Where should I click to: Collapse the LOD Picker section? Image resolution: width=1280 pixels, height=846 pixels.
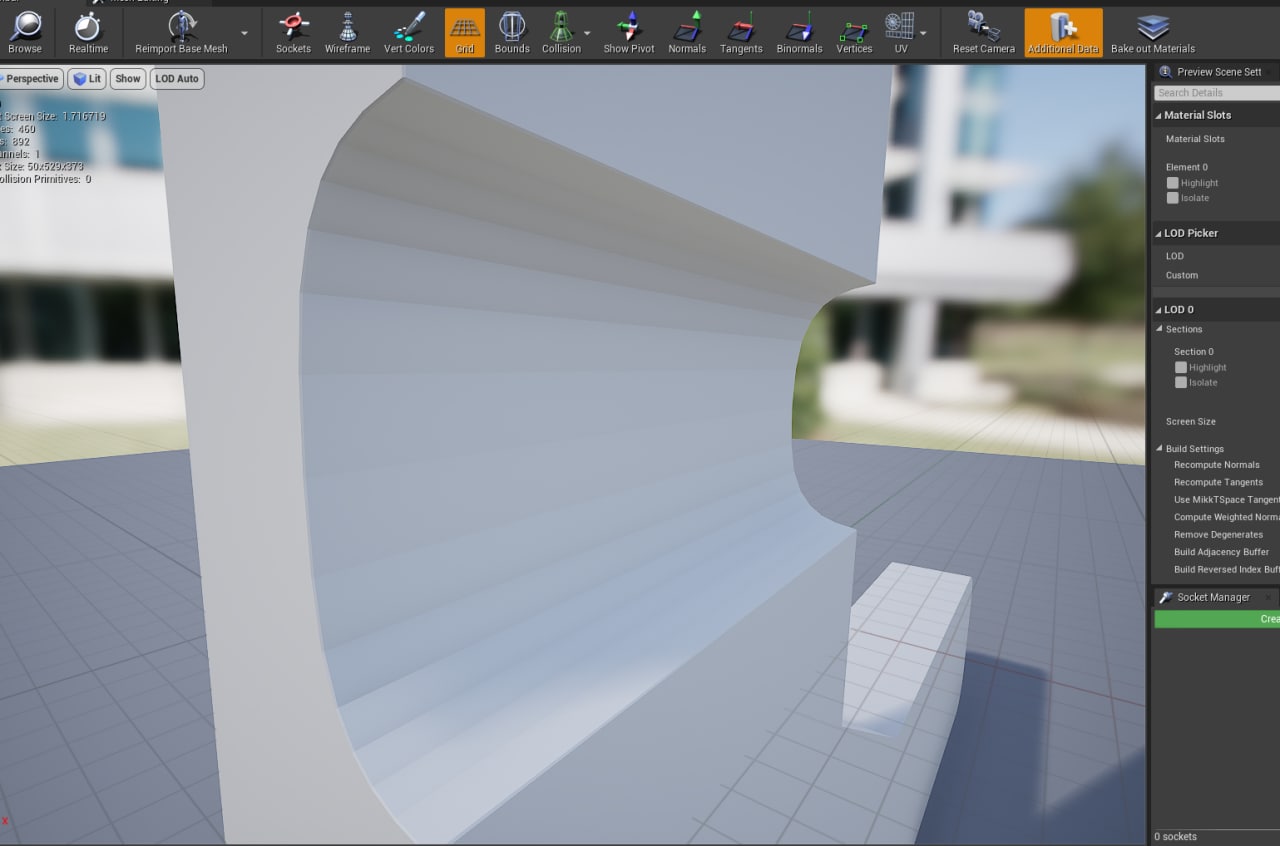click(1159, 233)
